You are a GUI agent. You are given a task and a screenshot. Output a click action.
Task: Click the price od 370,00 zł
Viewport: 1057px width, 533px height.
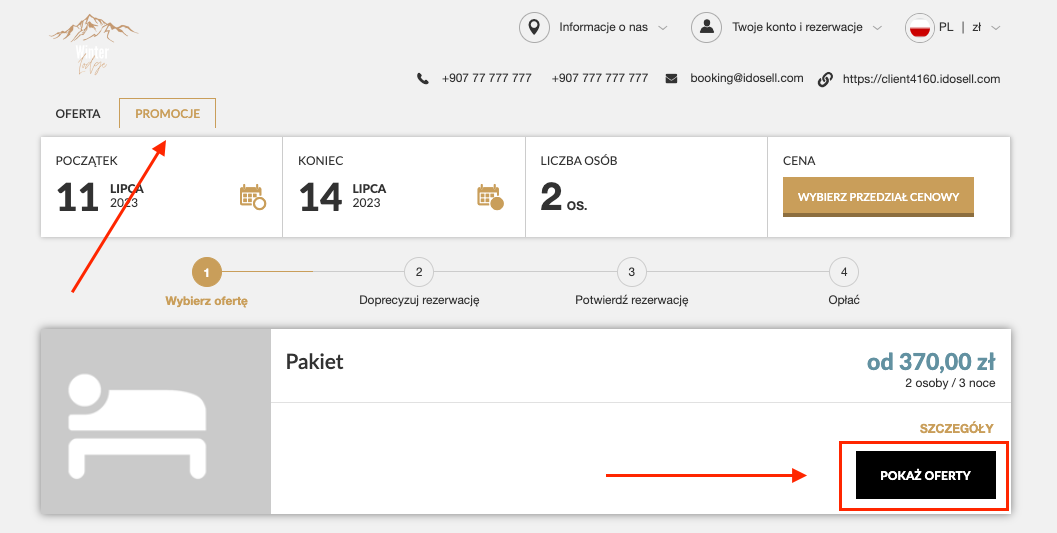(931, 363)
